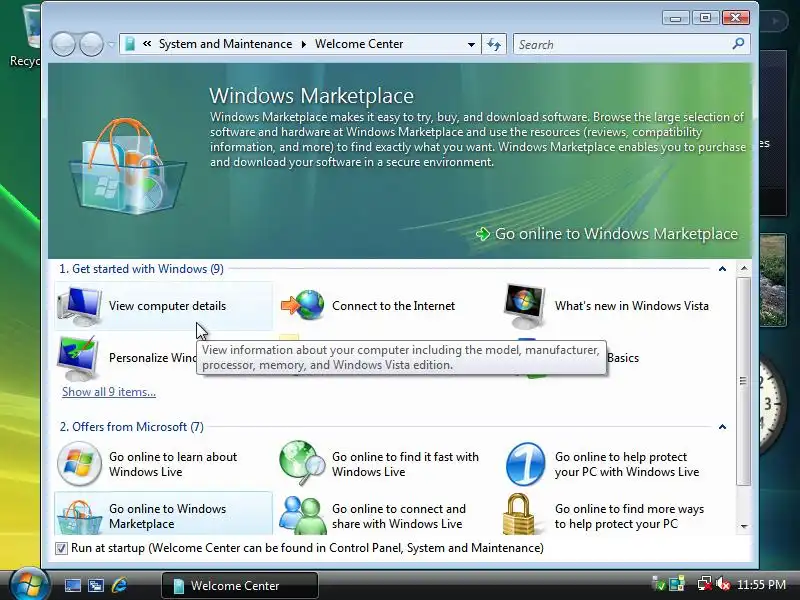Screen dimensions: 800x600
Task: Expand the System and Maintenance breadcrumb arrow
Action: 304,44
